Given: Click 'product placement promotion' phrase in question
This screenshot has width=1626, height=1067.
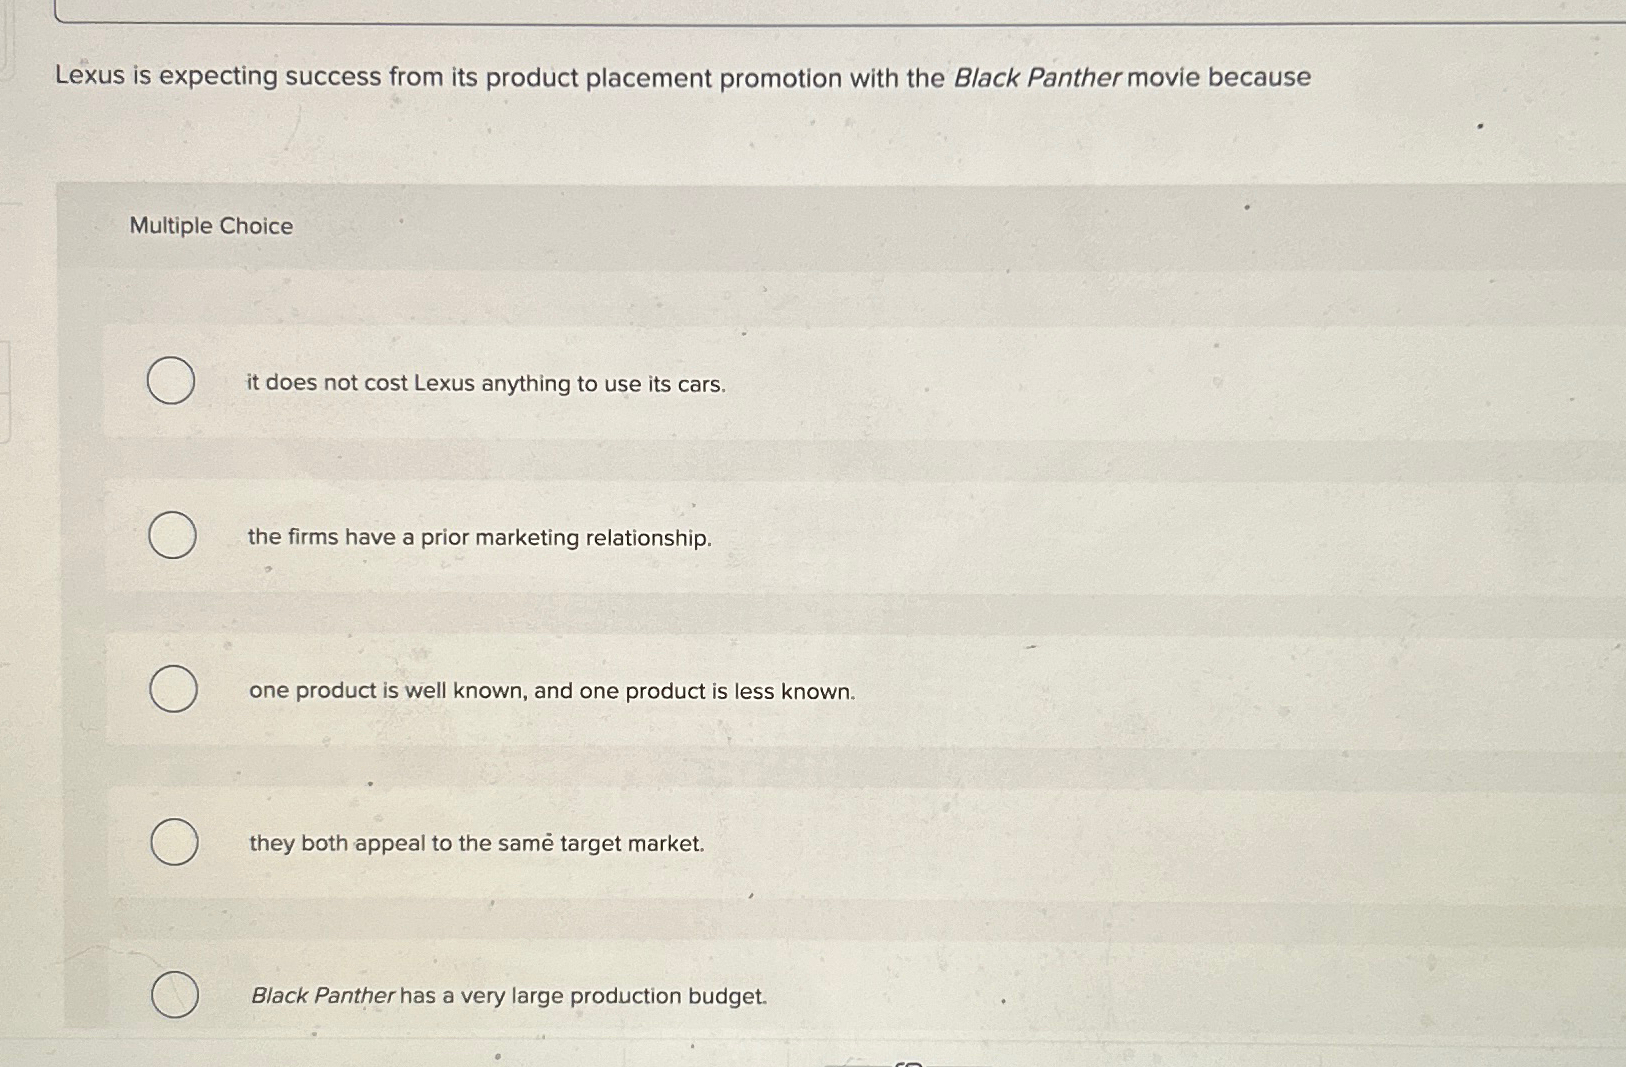Looking at the screenshot, I should pyautogui.click(x=663, y=78).
